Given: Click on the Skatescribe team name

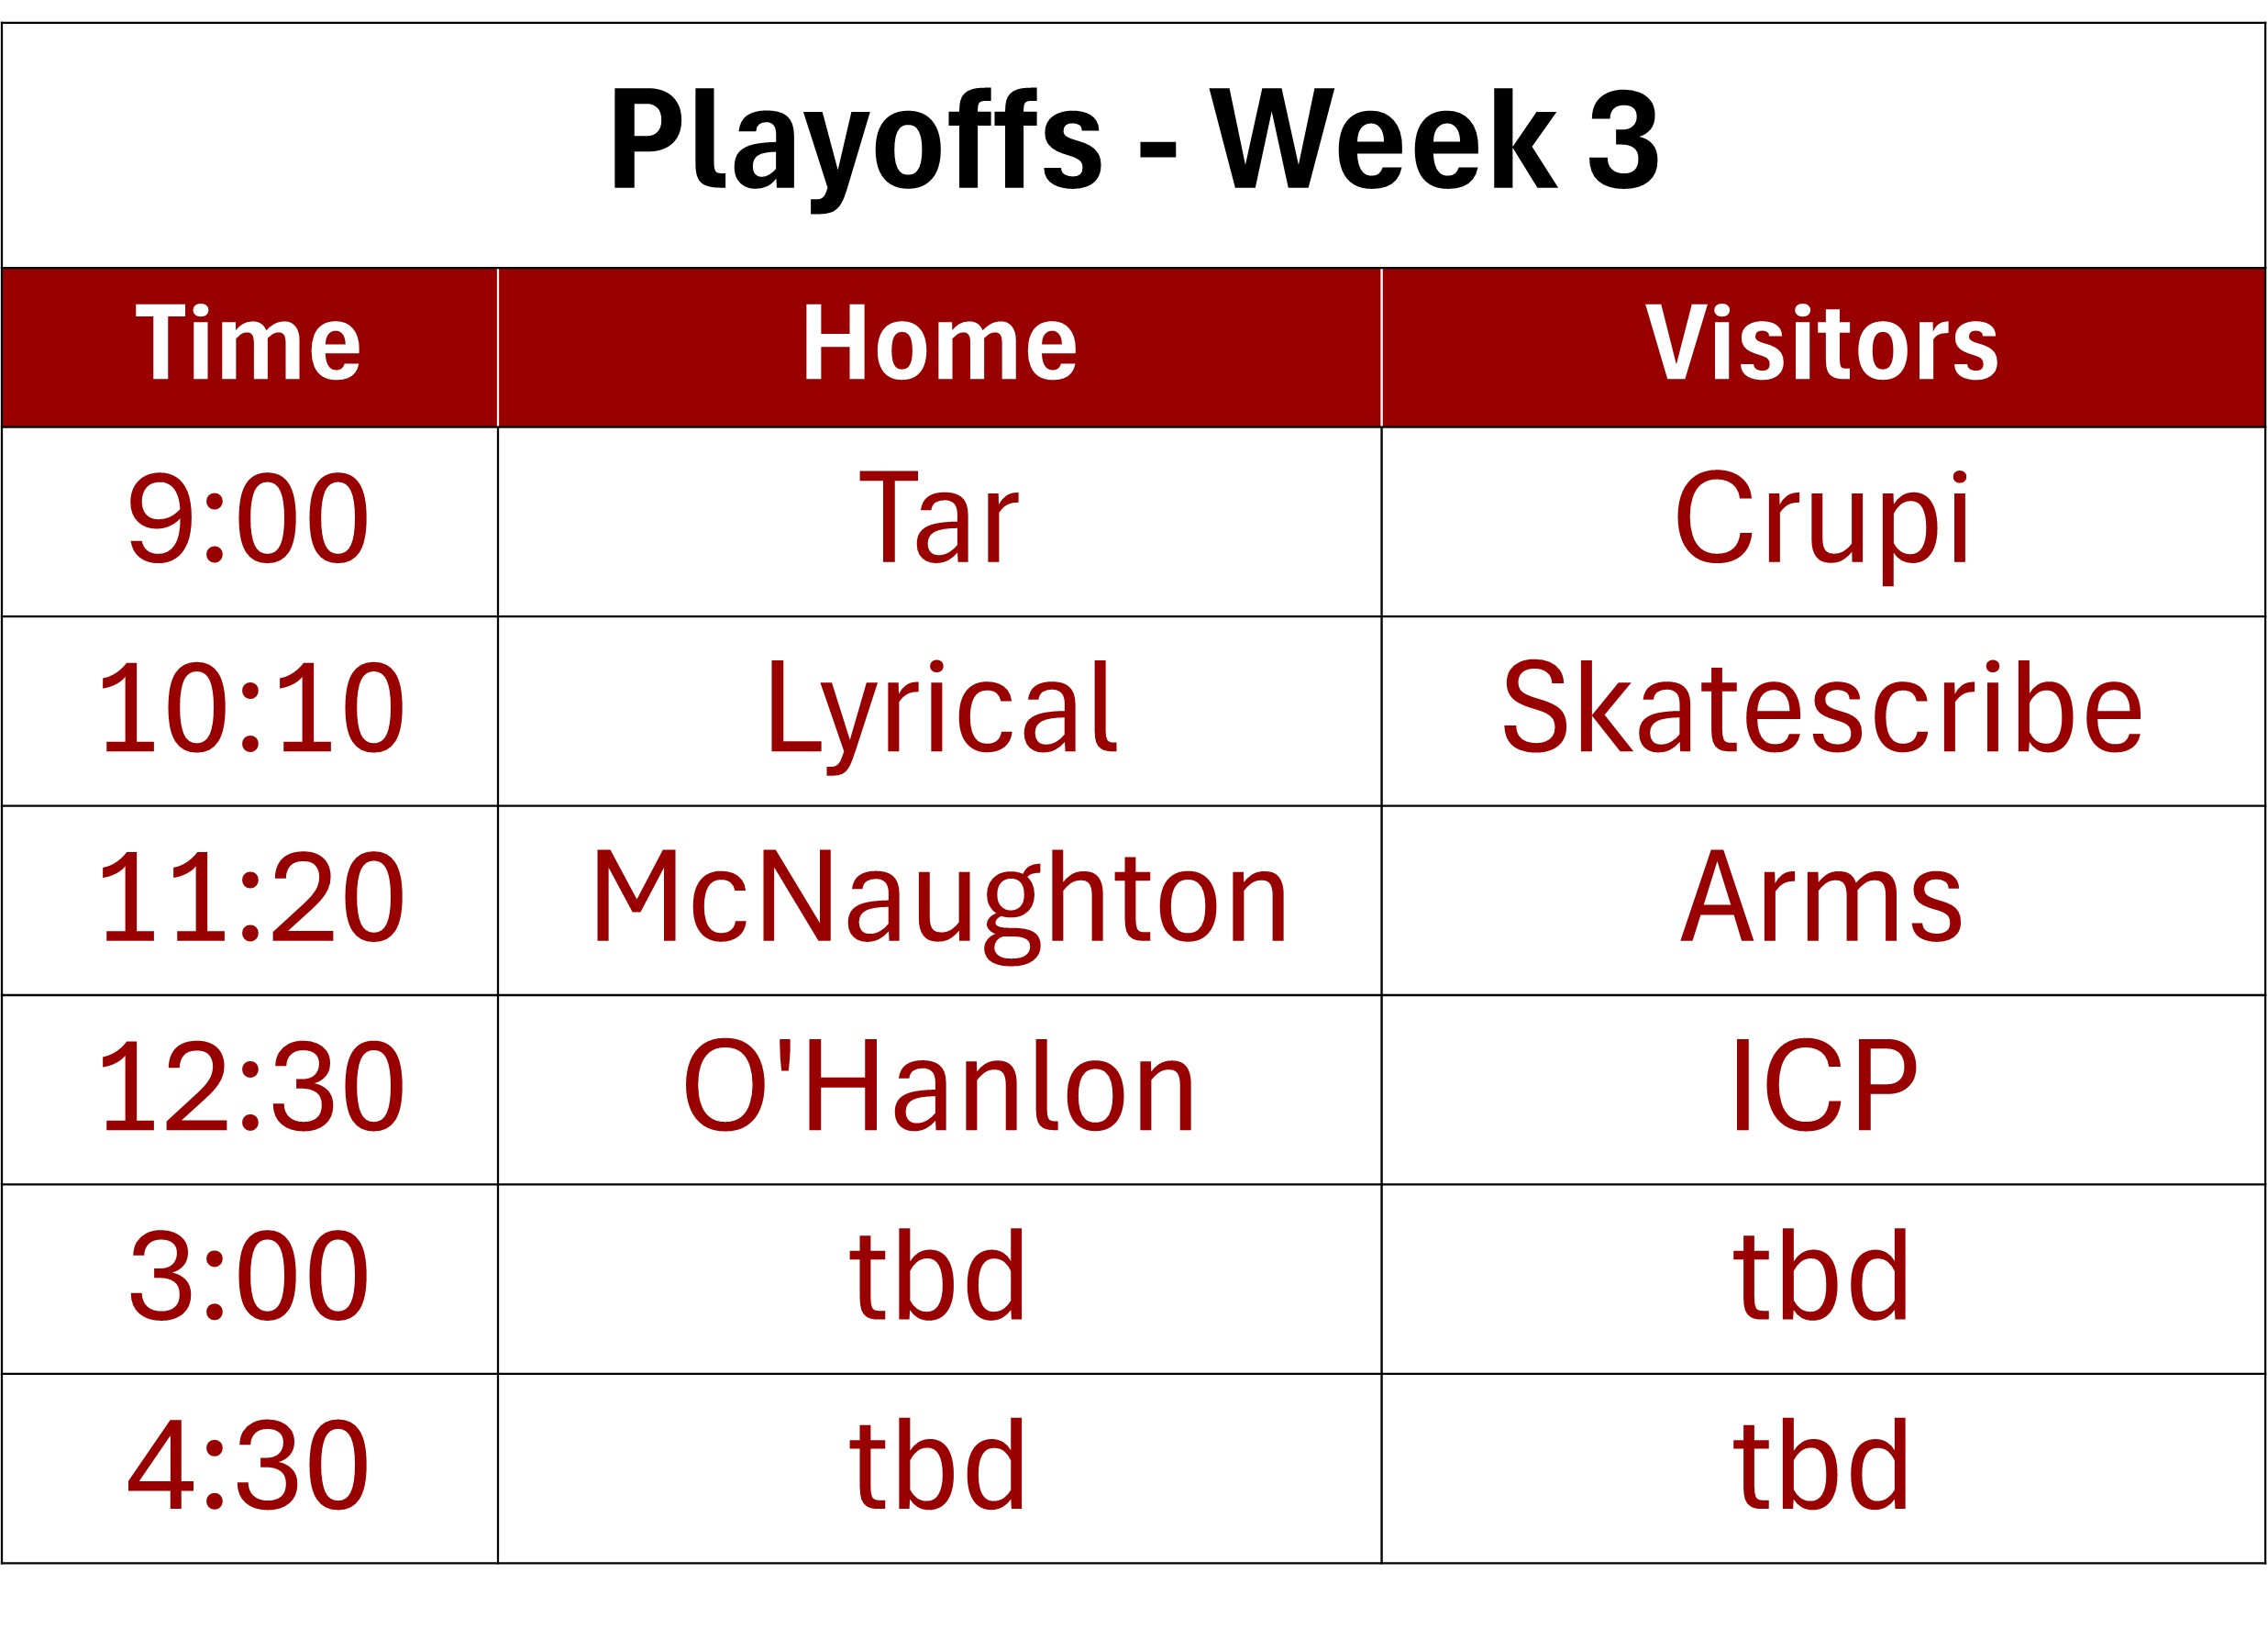Looking at the screenshot, I should 1822,709.
